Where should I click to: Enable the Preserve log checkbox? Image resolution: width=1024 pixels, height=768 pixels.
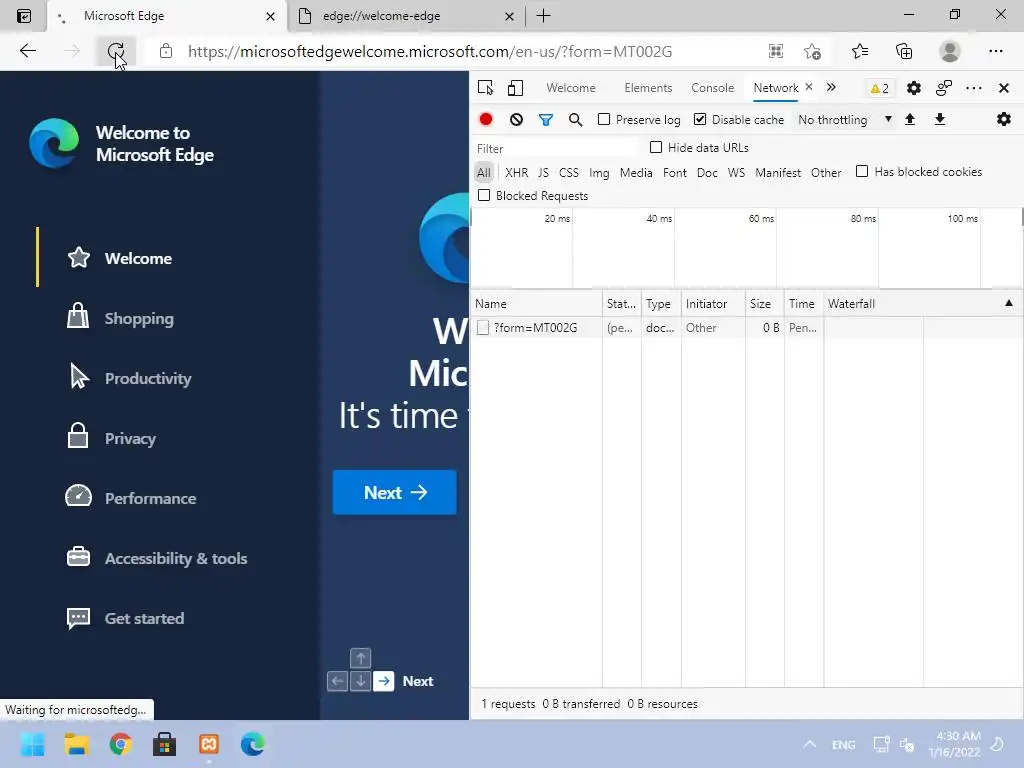tap(604, 119)
